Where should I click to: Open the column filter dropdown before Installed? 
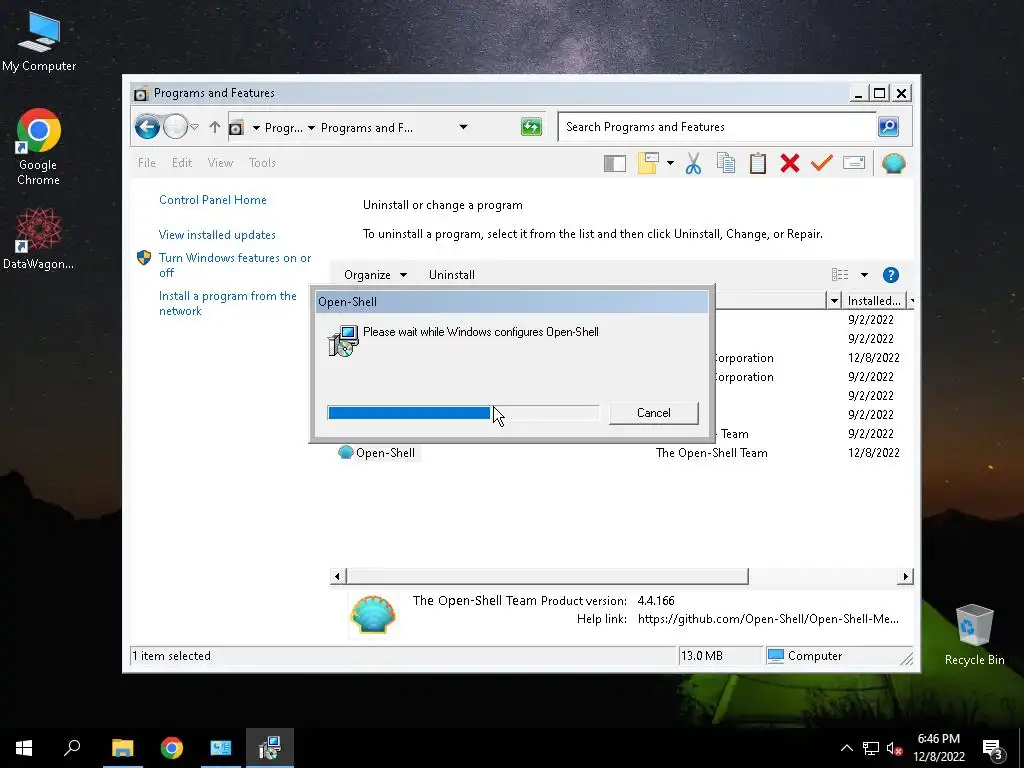(834, 300)
